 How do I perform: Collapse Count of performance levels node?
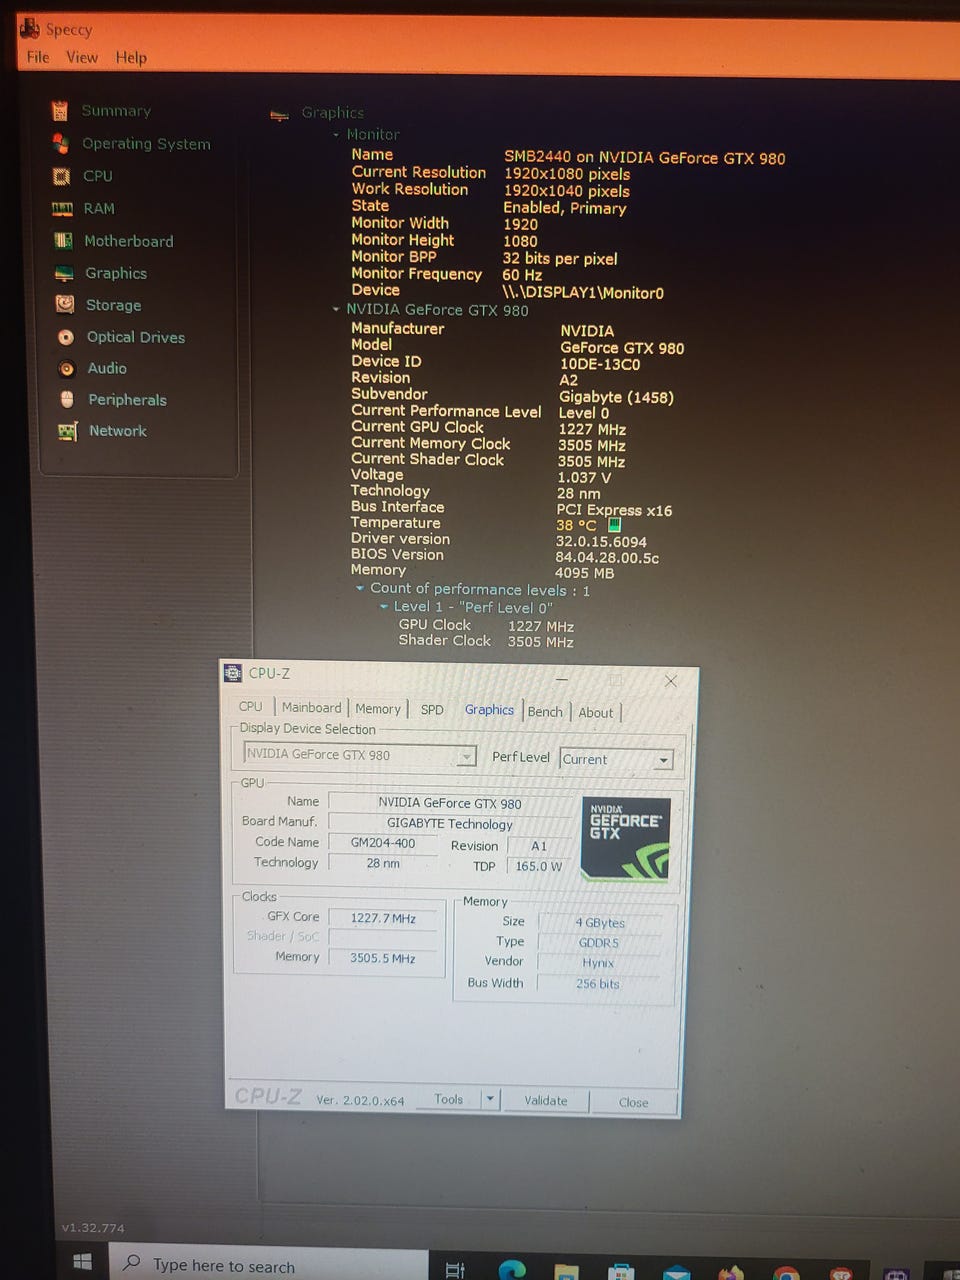[x=360, y=588]
